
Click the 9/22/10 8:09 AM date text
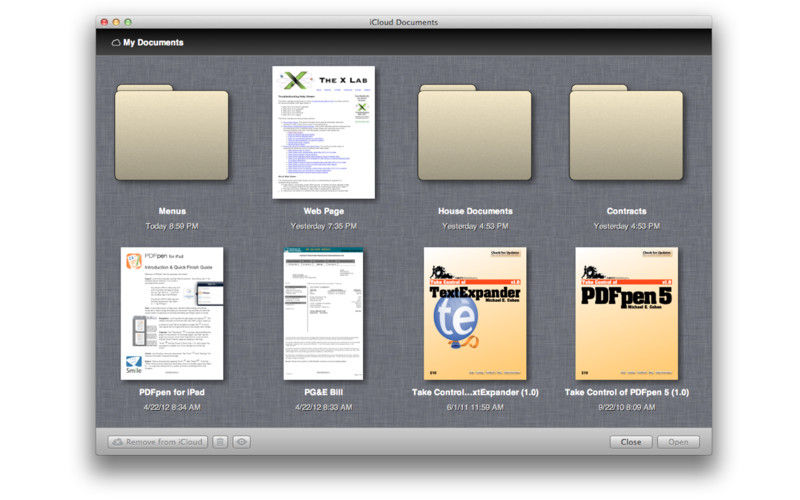pyautogui.click(x=627, y=407)
